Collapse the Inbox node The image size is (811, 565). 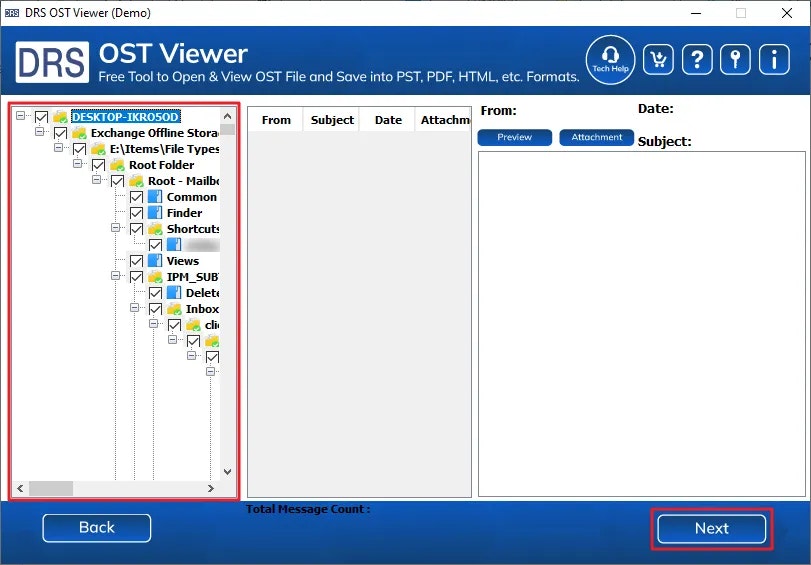click(134, 307)
